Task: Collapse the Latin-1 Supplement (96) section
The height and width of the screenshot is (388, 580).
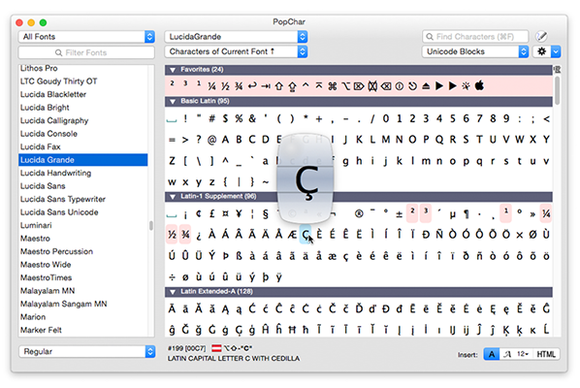Action: point(172,196)
